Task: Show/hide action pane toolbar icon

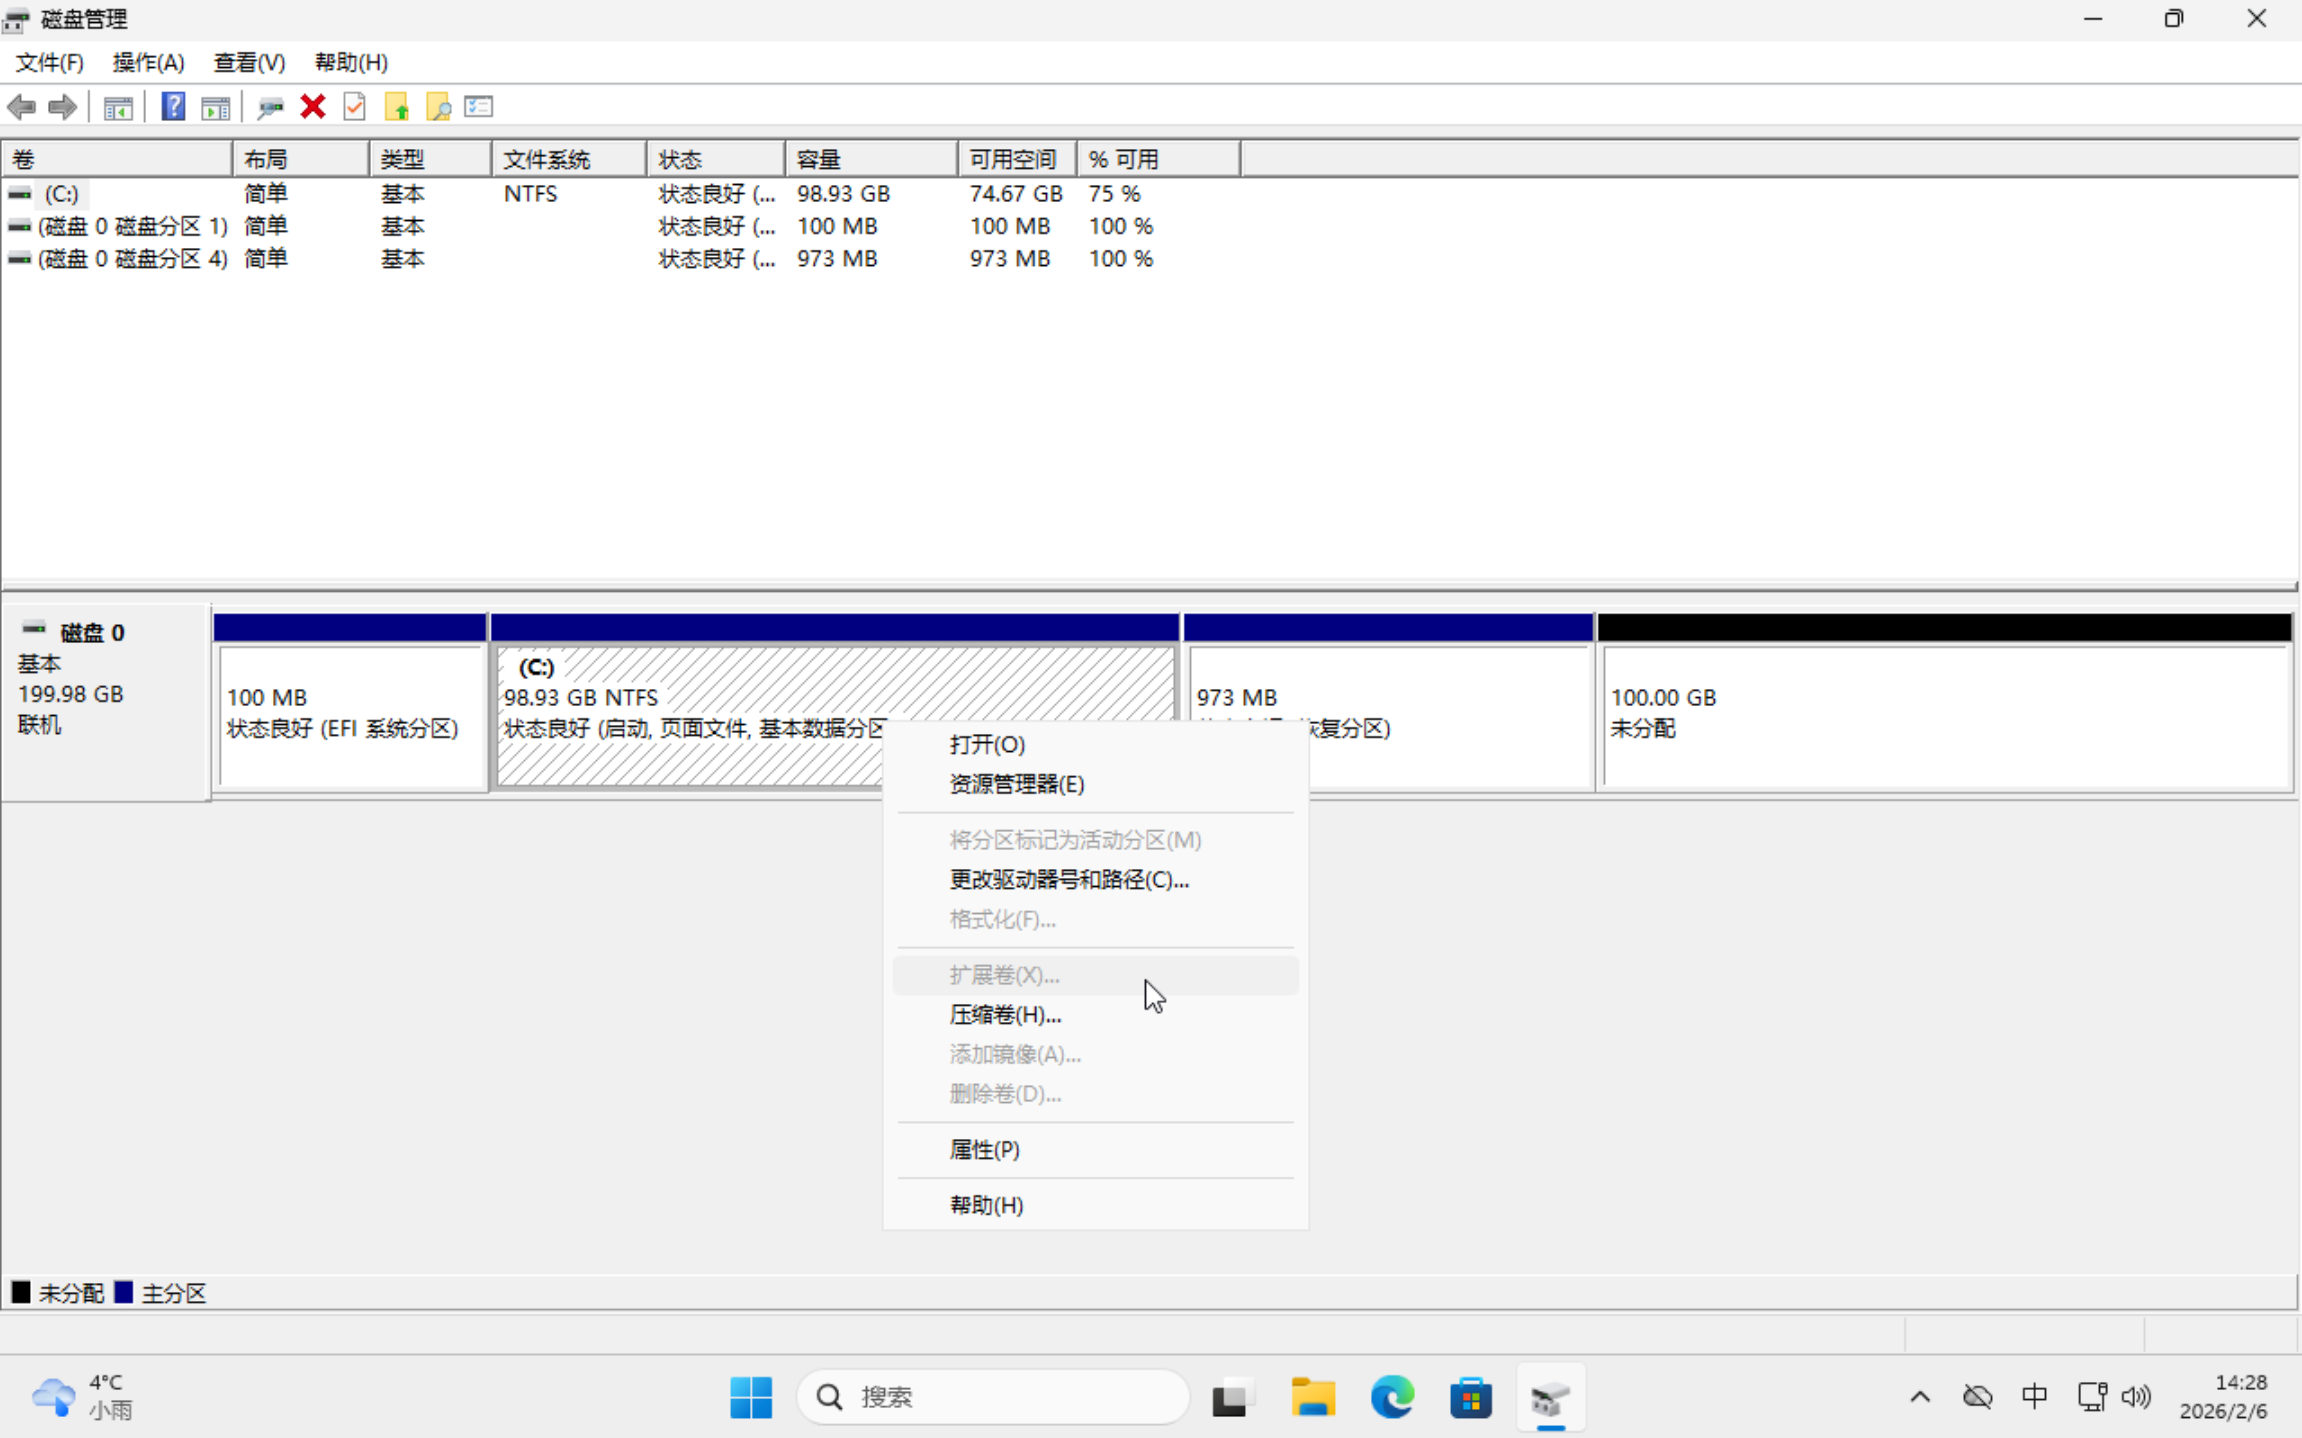Action: point(215,107)
